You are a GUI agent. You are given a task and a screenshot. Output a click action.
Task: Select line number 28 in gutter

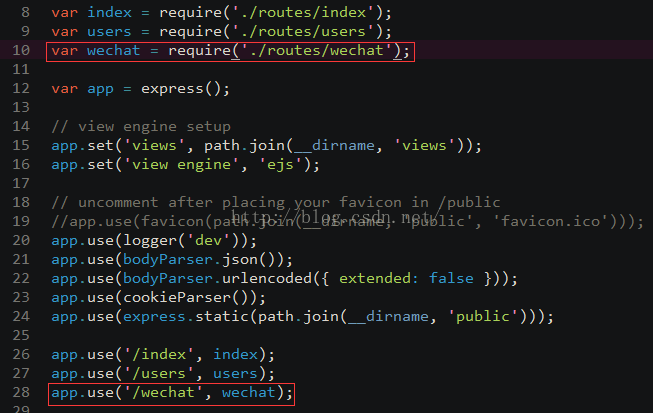21,392
